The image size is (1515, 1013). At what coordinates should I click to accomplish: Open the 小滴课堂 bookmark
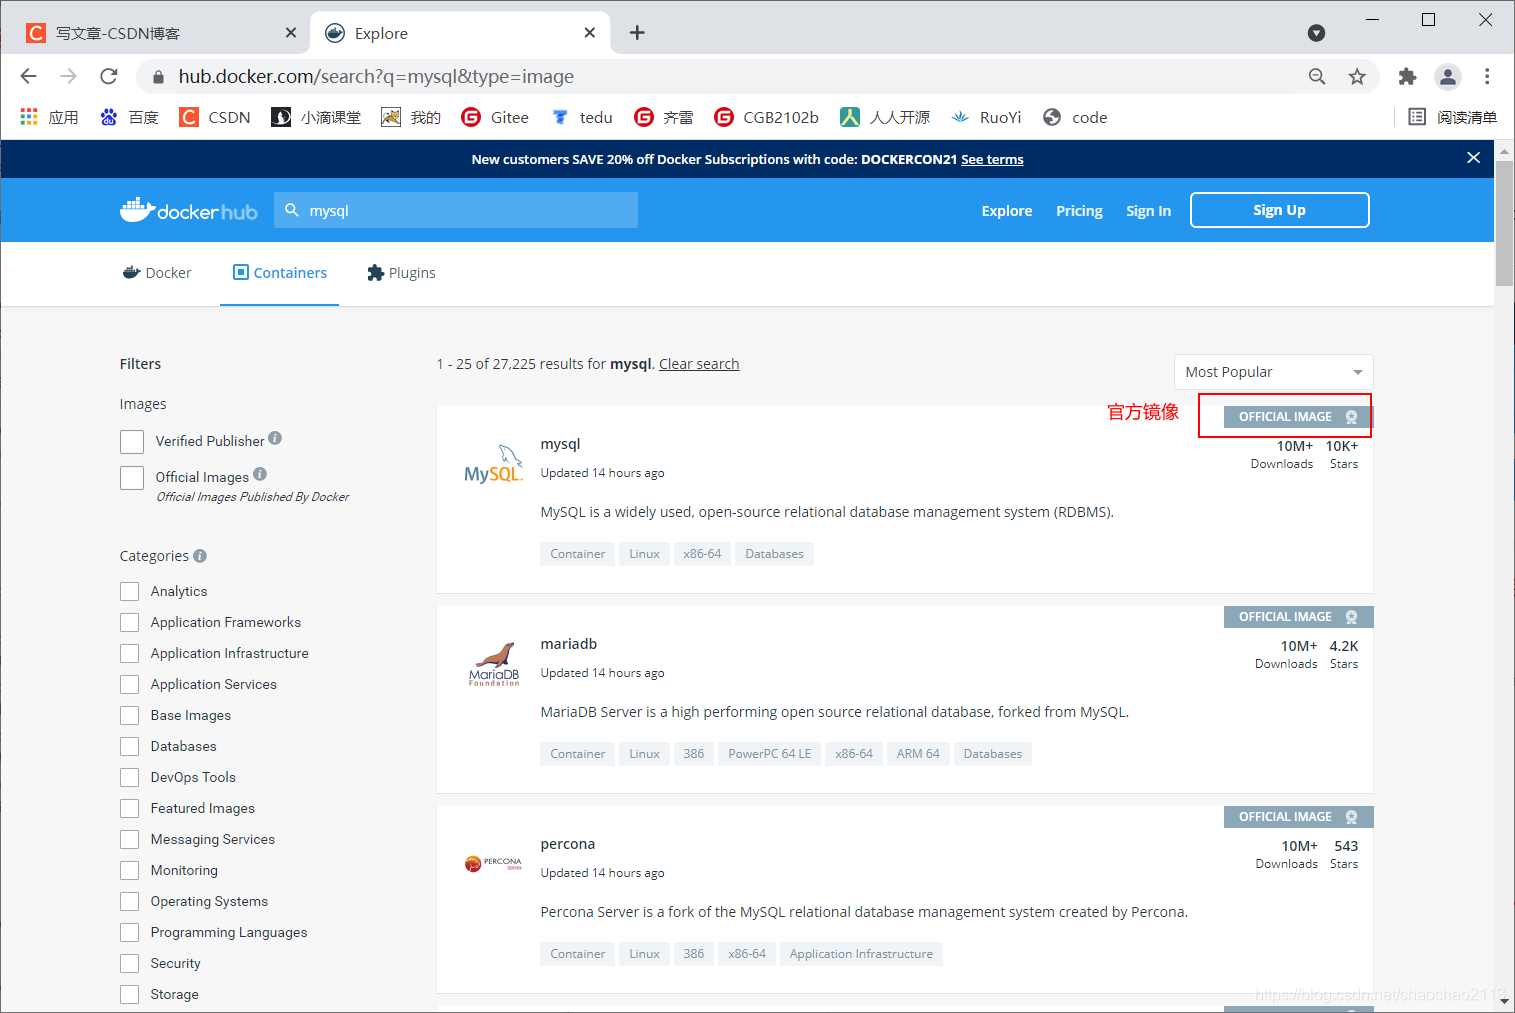(x=316, y=117)
